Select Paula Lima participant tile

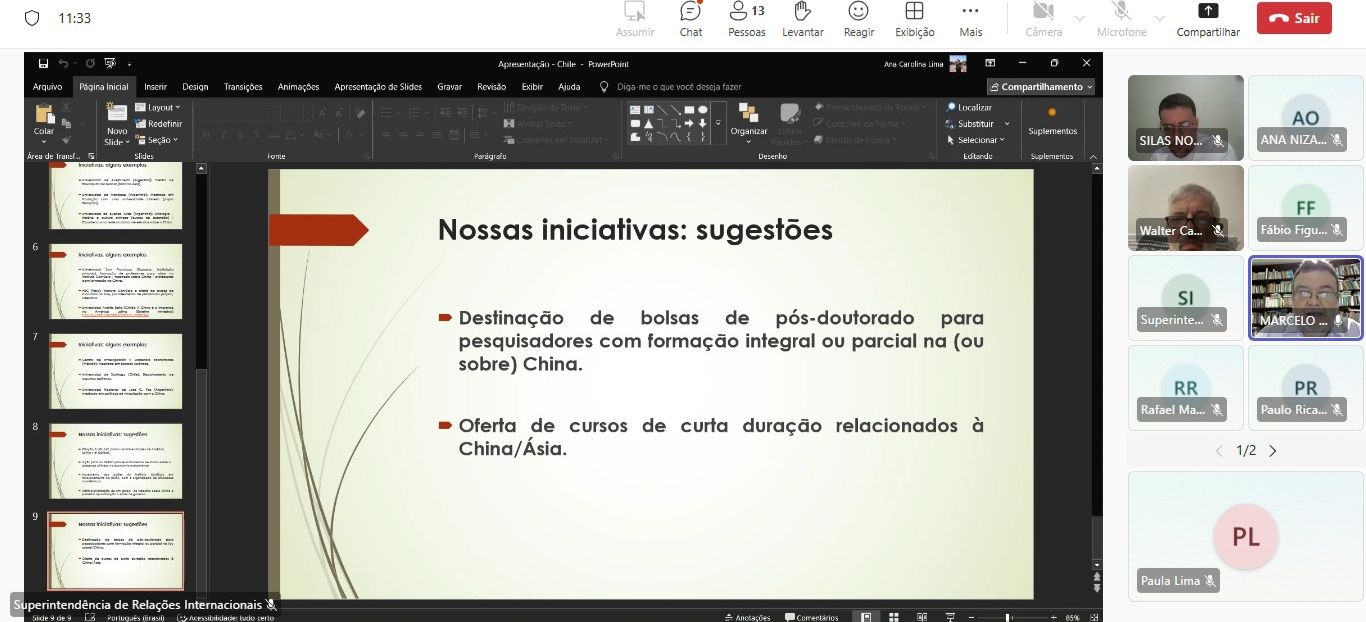(x=1245, y=535)
